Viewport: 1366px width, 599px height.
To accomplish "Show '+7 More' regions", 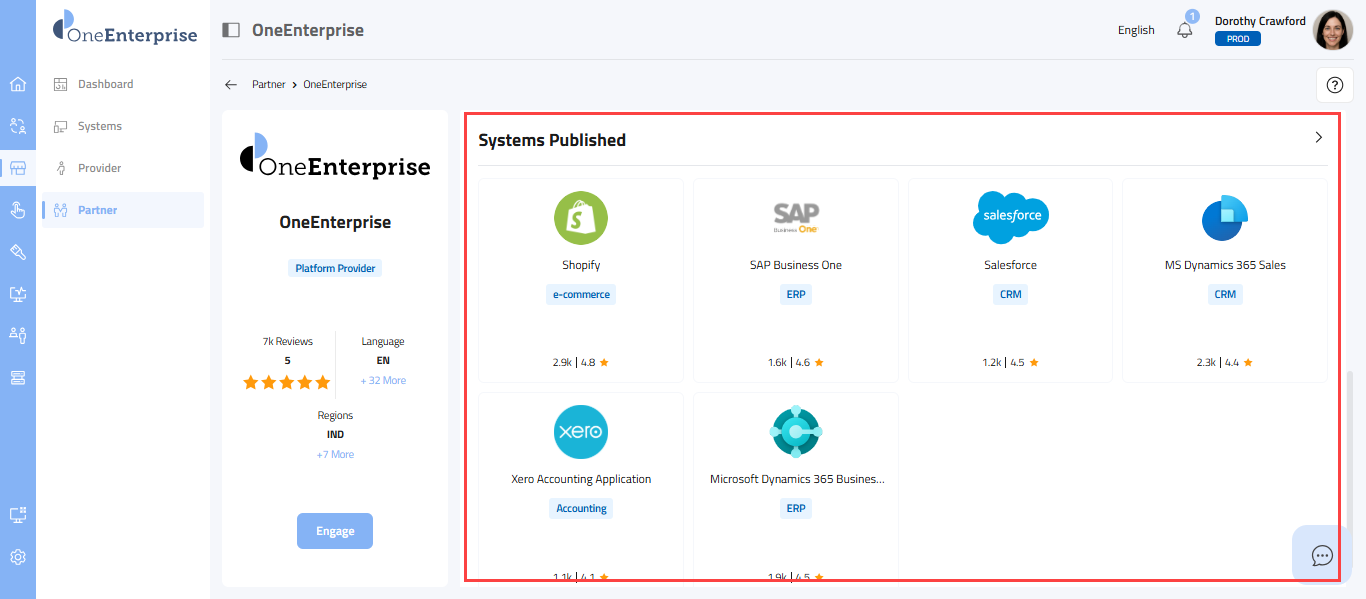I will tap(335, 455).
